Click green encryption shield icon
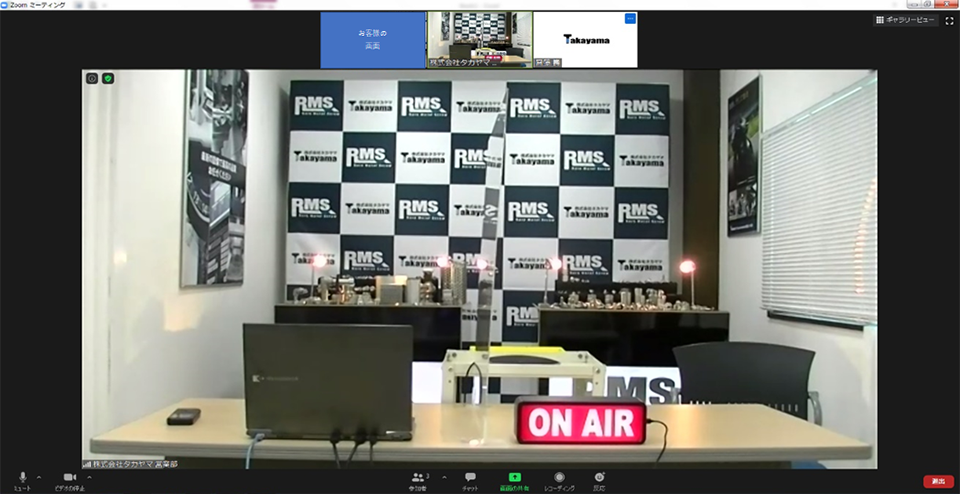The width and height of the screenshot is (960, 494). (108, 78)
